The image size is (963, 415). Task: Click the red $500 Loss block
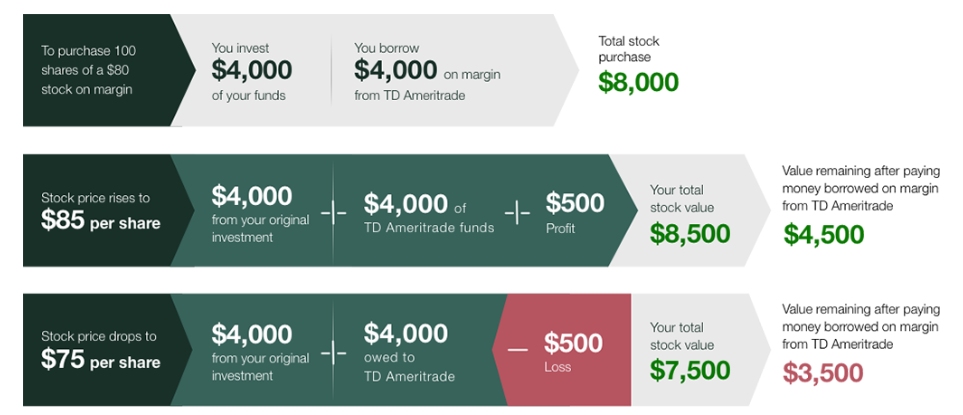pyautogui.click(x=562, y=349)
